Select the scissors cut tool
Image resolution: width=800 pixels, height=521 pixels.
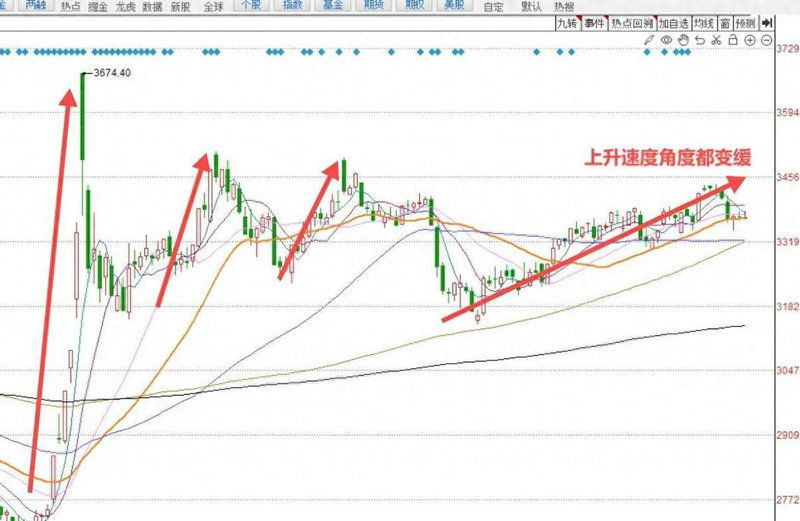(x=716, y=40)
